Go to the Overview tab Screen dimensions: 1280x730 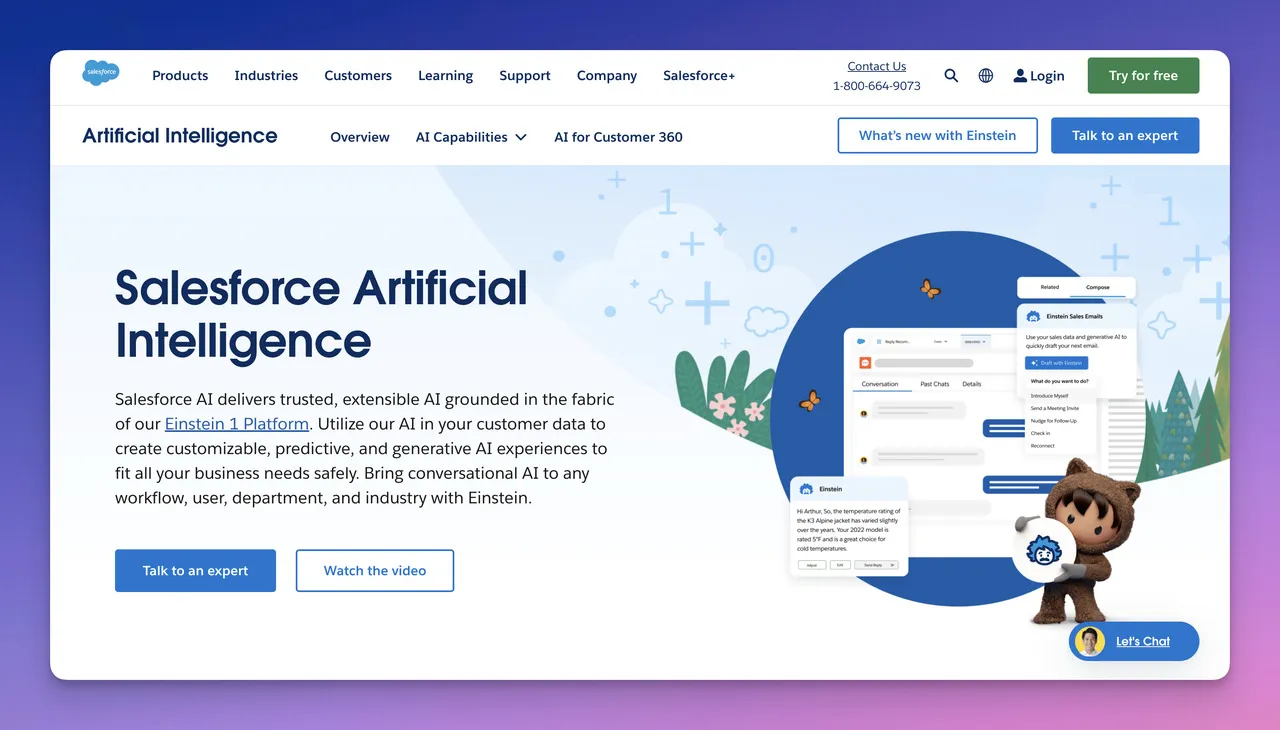[360, 137]
